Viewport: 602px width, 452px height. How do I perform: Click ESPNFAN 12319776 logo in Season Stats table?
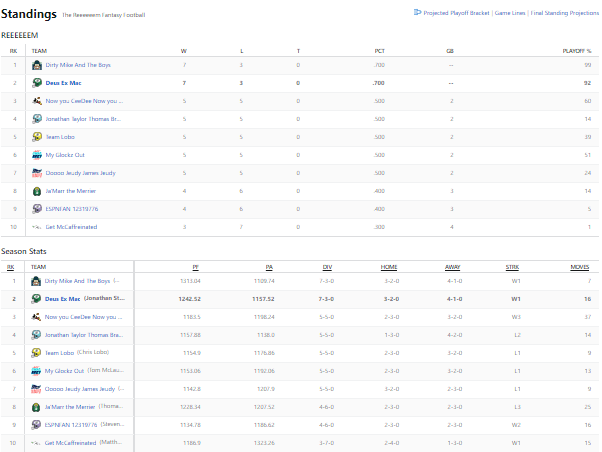[37, 424]
